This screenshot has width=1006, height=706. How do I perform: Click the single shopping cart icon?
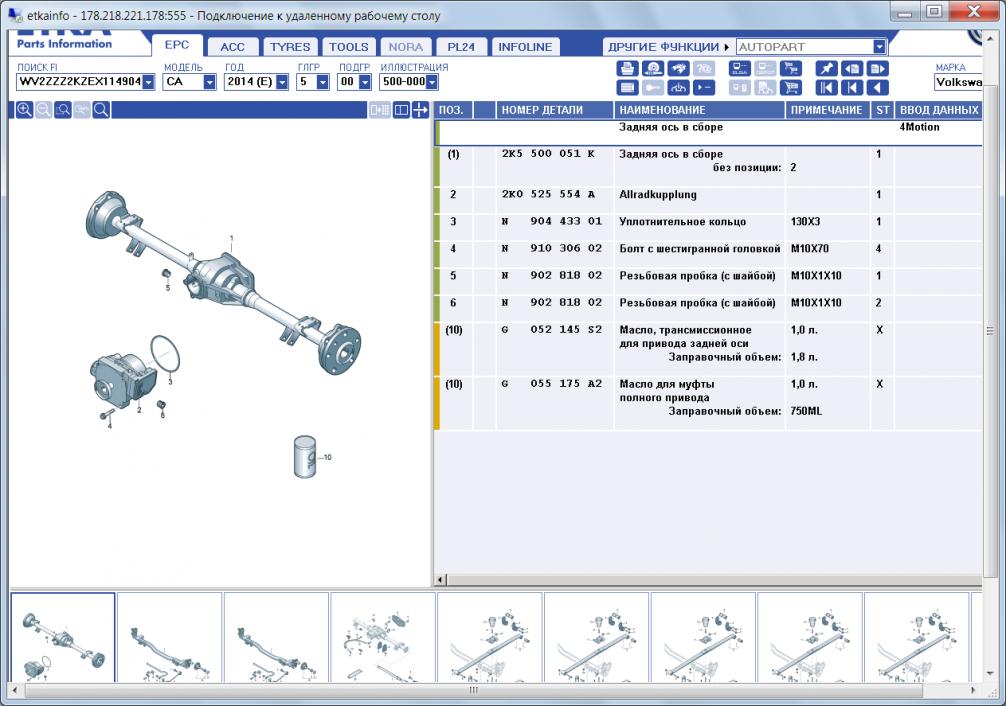791,87
